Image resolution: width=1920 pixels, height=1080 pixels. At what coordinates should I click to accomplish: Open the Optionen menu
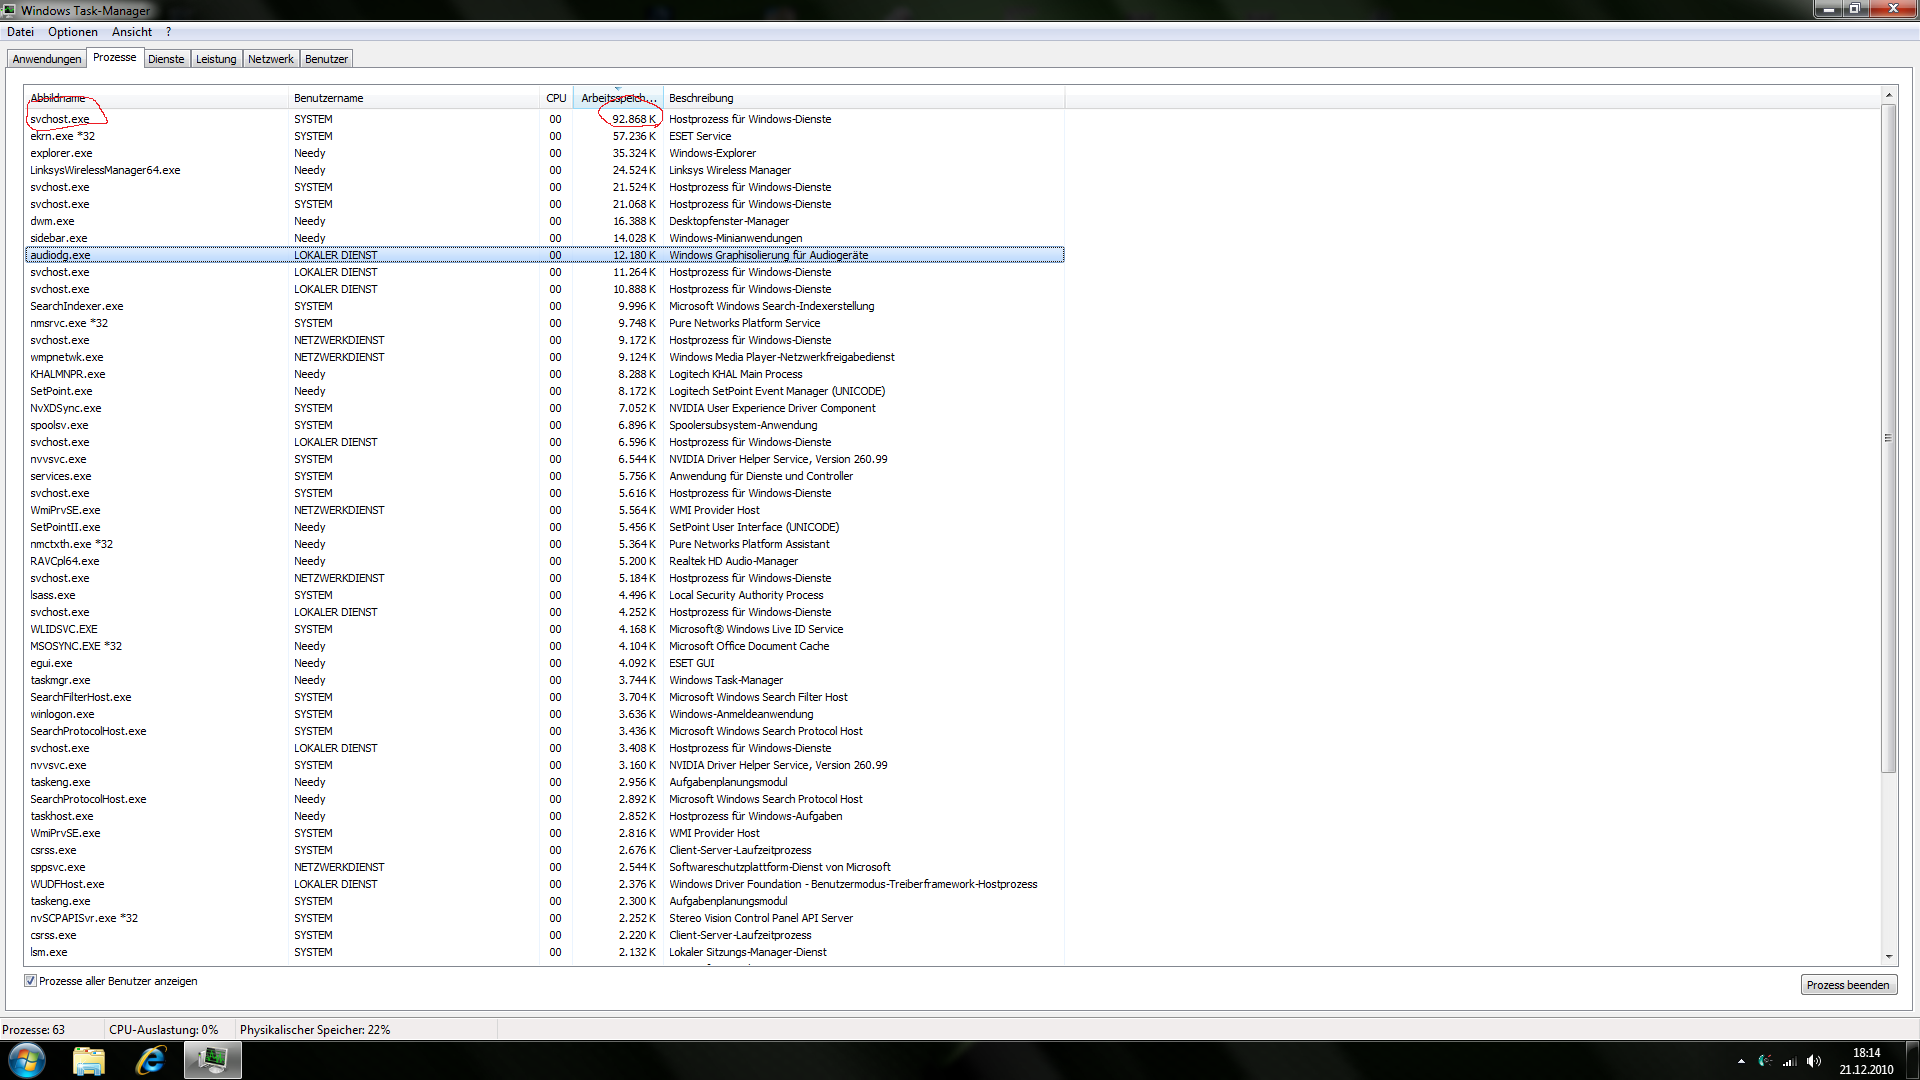[x=72, y=32]
